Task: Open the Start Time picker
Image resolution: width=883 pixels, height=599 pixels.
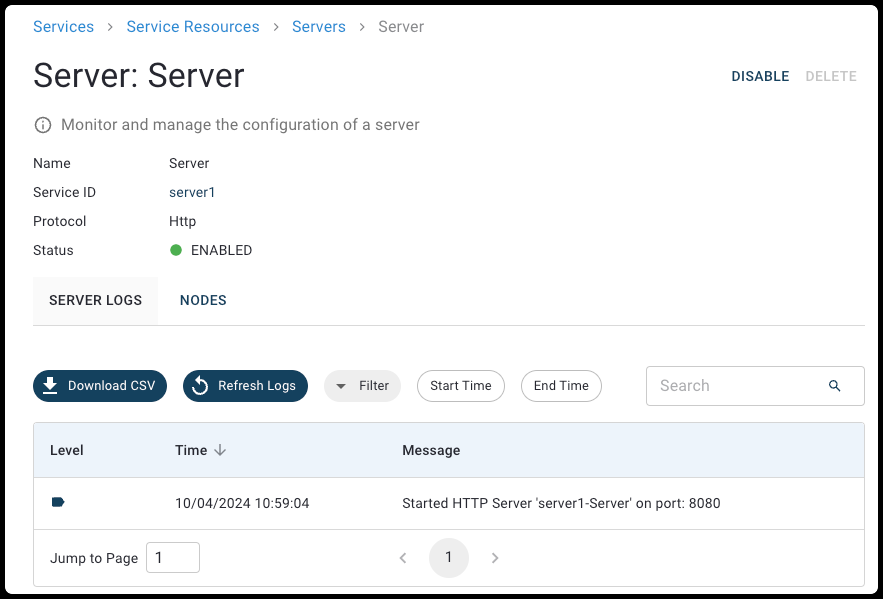Action: coord(461,386)
